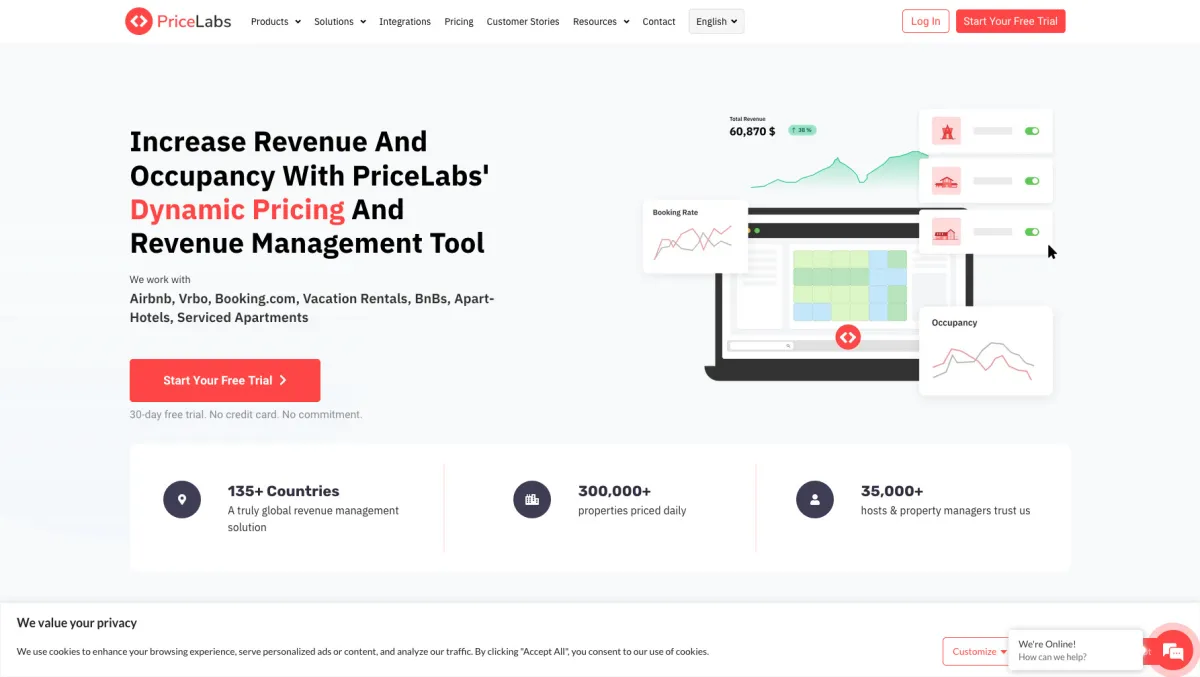
Task: Click the Airbnb, Vrbo, Booking.com platforms text
Action: (312, 308)
